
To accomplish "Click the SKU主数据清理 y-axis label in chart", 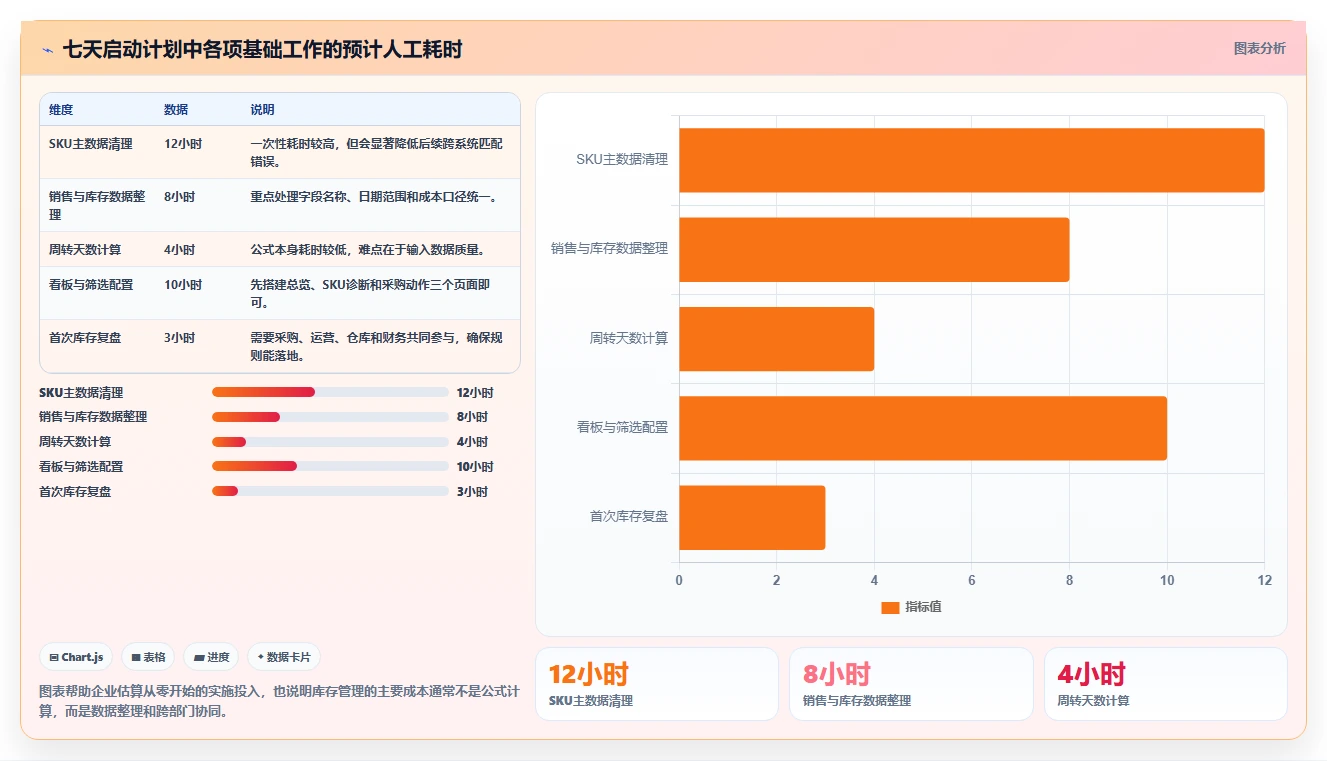I will pos(622,160).
